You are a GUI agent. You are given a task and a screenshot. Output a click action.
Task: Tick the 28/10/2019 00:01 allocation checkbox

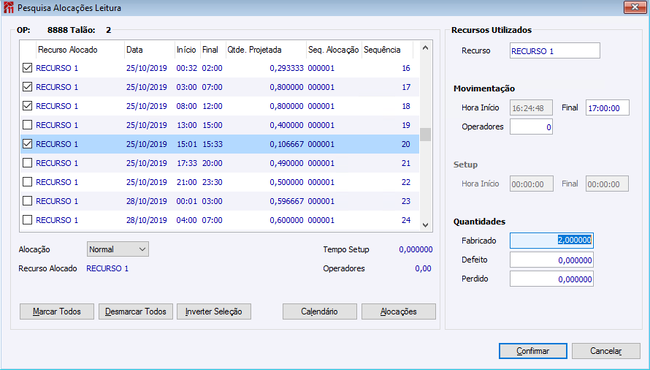27,201
